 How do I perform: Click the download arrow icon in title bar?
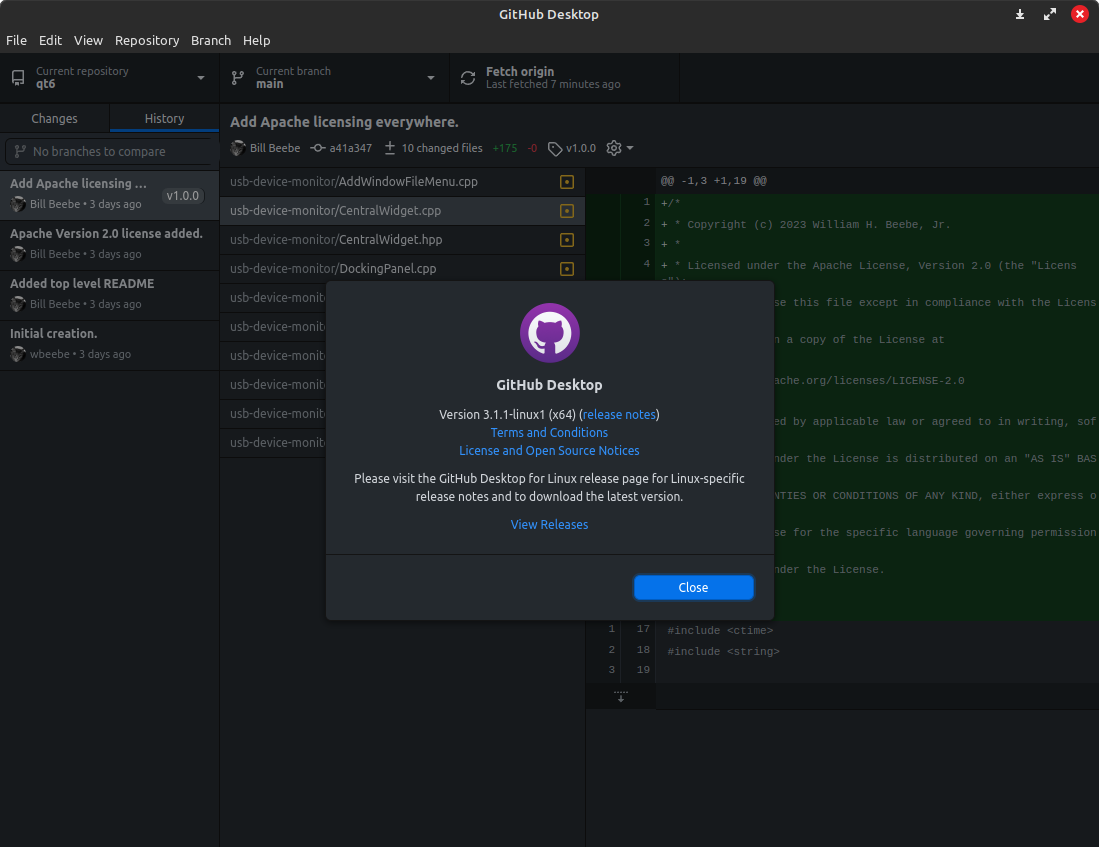tap(1020, 15)
